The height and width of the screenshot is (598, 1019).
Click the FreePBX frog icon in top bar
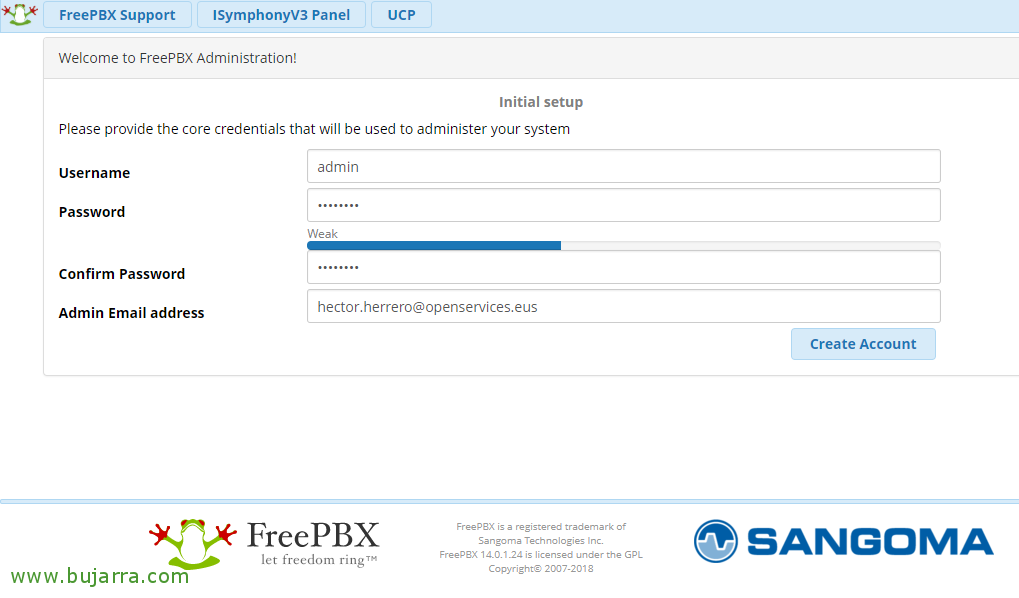tap(19, 14)
